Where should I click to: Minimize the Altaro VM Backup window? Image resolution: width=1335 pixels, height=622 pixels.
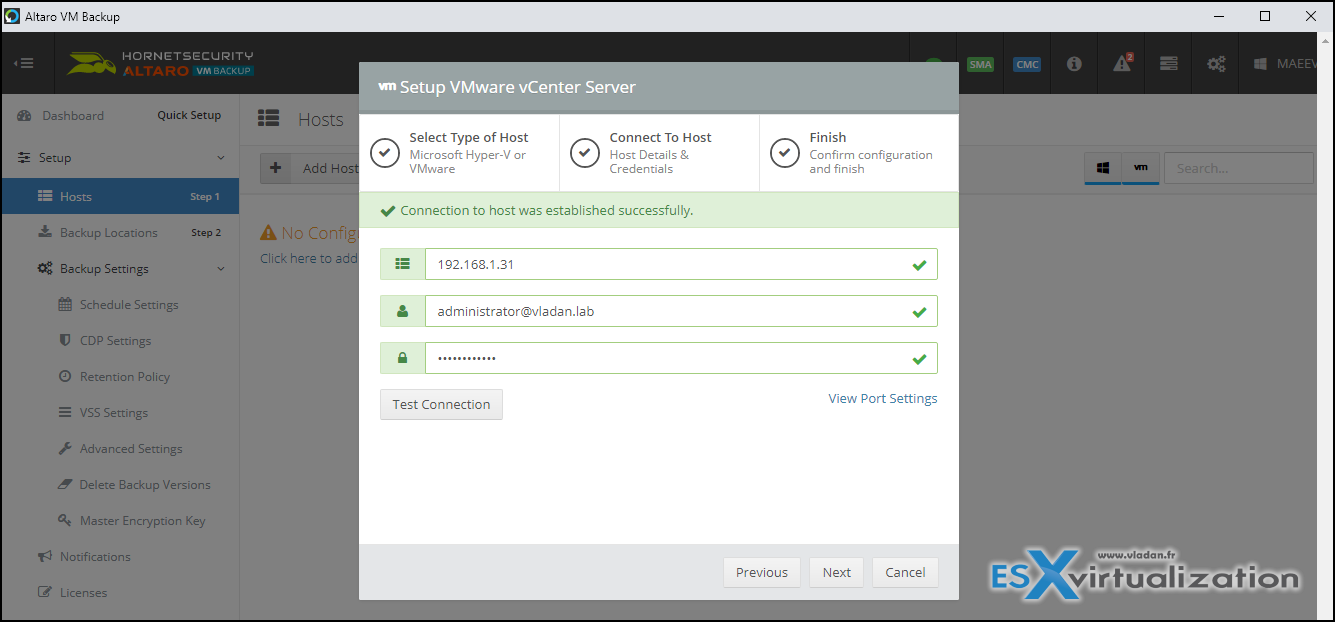(x=1219, y=16)
